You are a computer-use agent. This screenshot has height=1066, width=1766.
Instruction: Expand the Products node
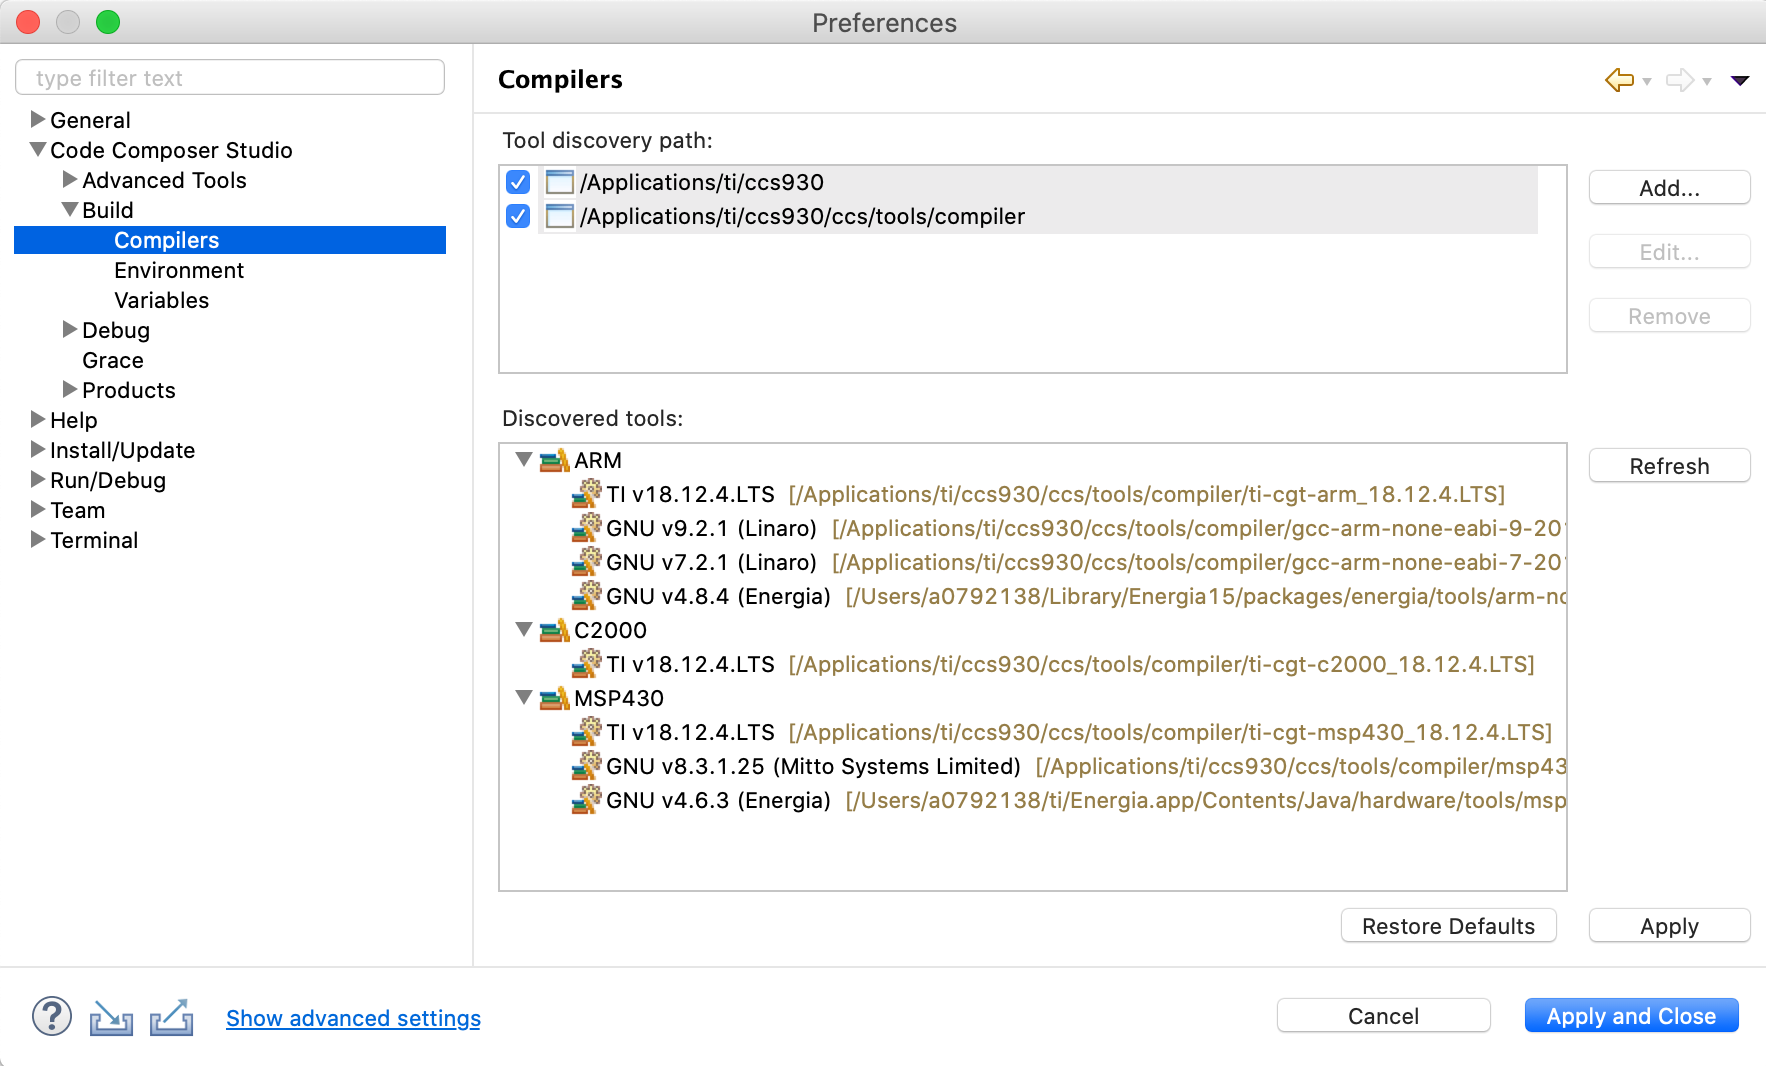pyautogui.click(x=70, y=389)
